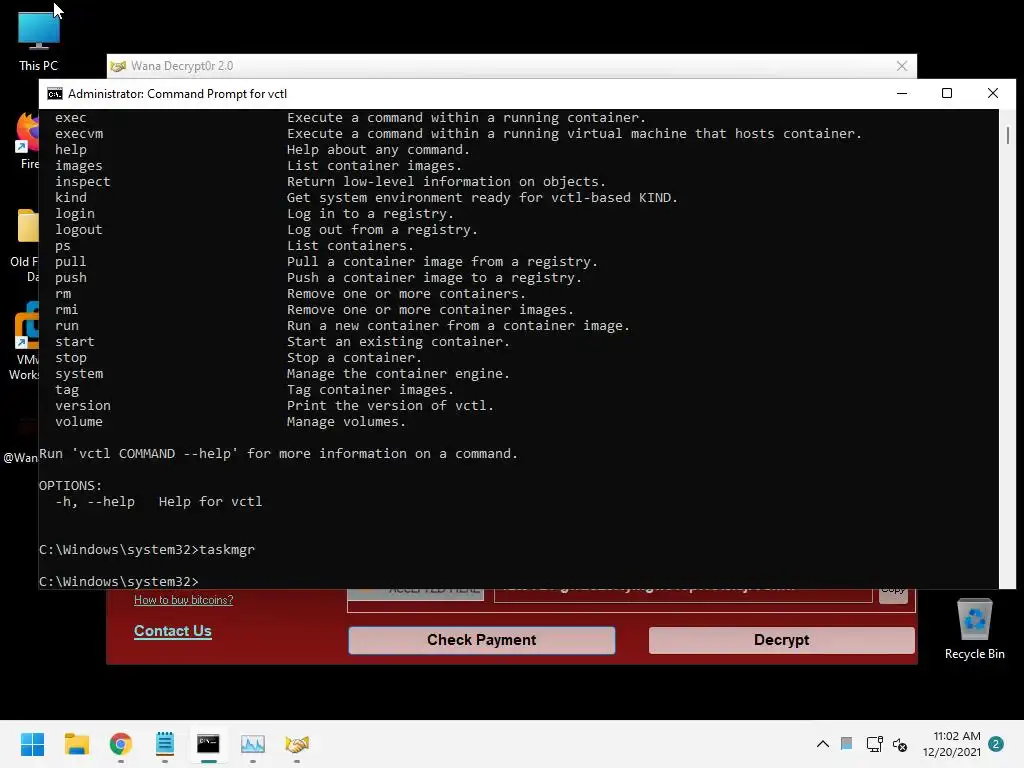Click the network status tray icon
The height and width of the screenshot is (768, 1024).
click(x=874, y=744)
